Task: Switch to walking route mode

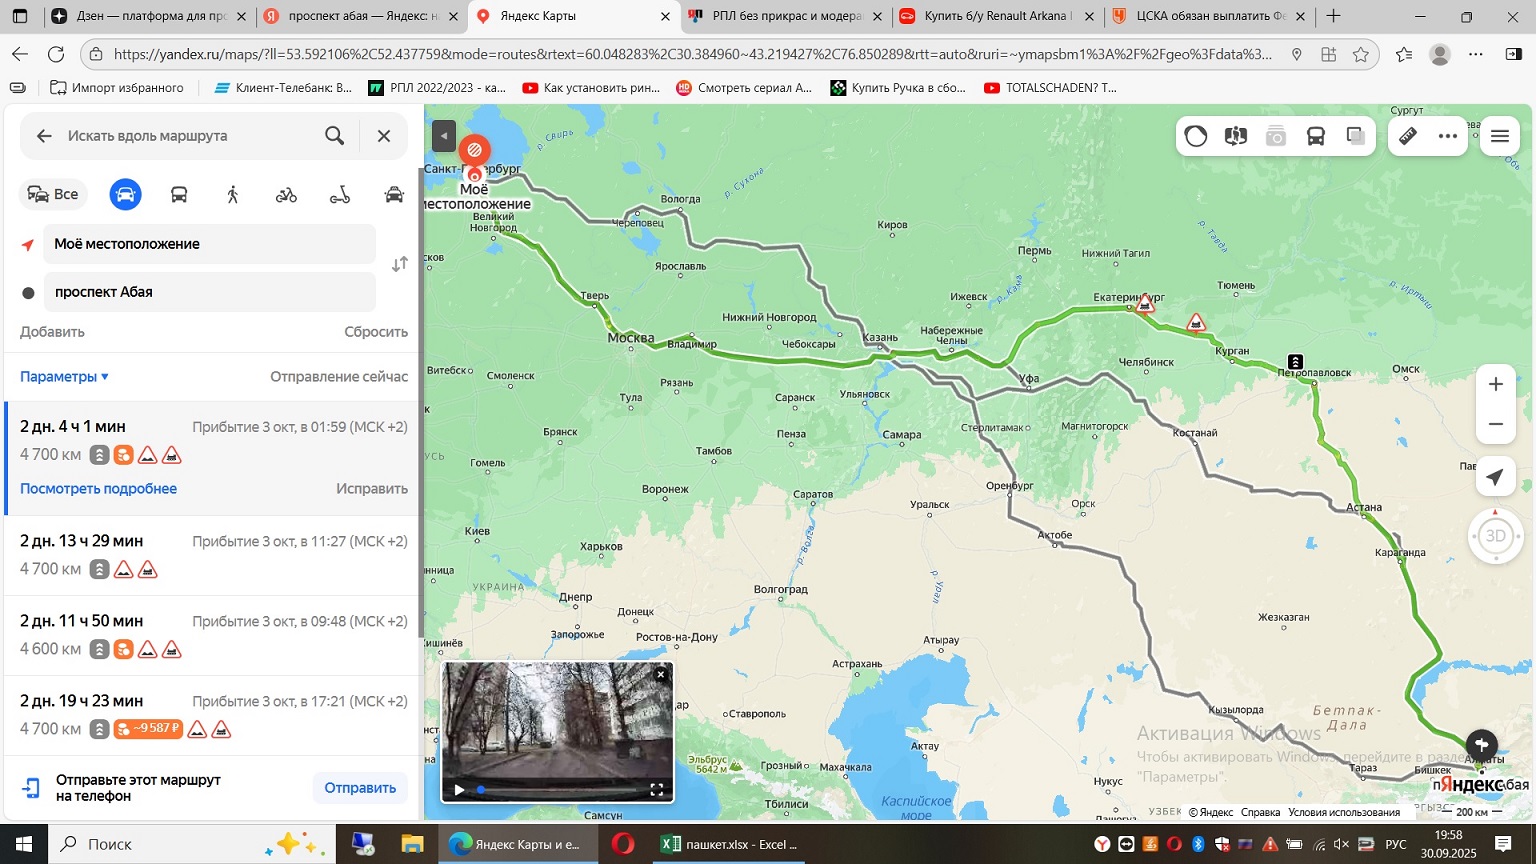Action: [233, 194]
